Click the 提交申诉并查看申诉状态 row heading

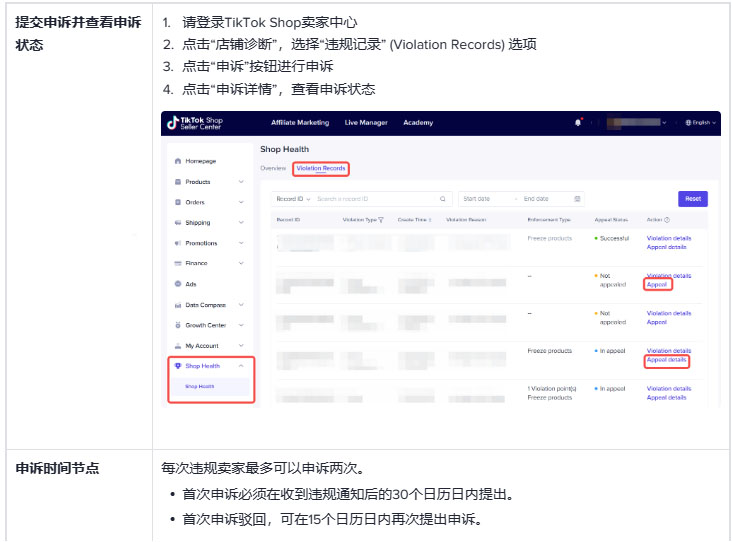[78, 34]
